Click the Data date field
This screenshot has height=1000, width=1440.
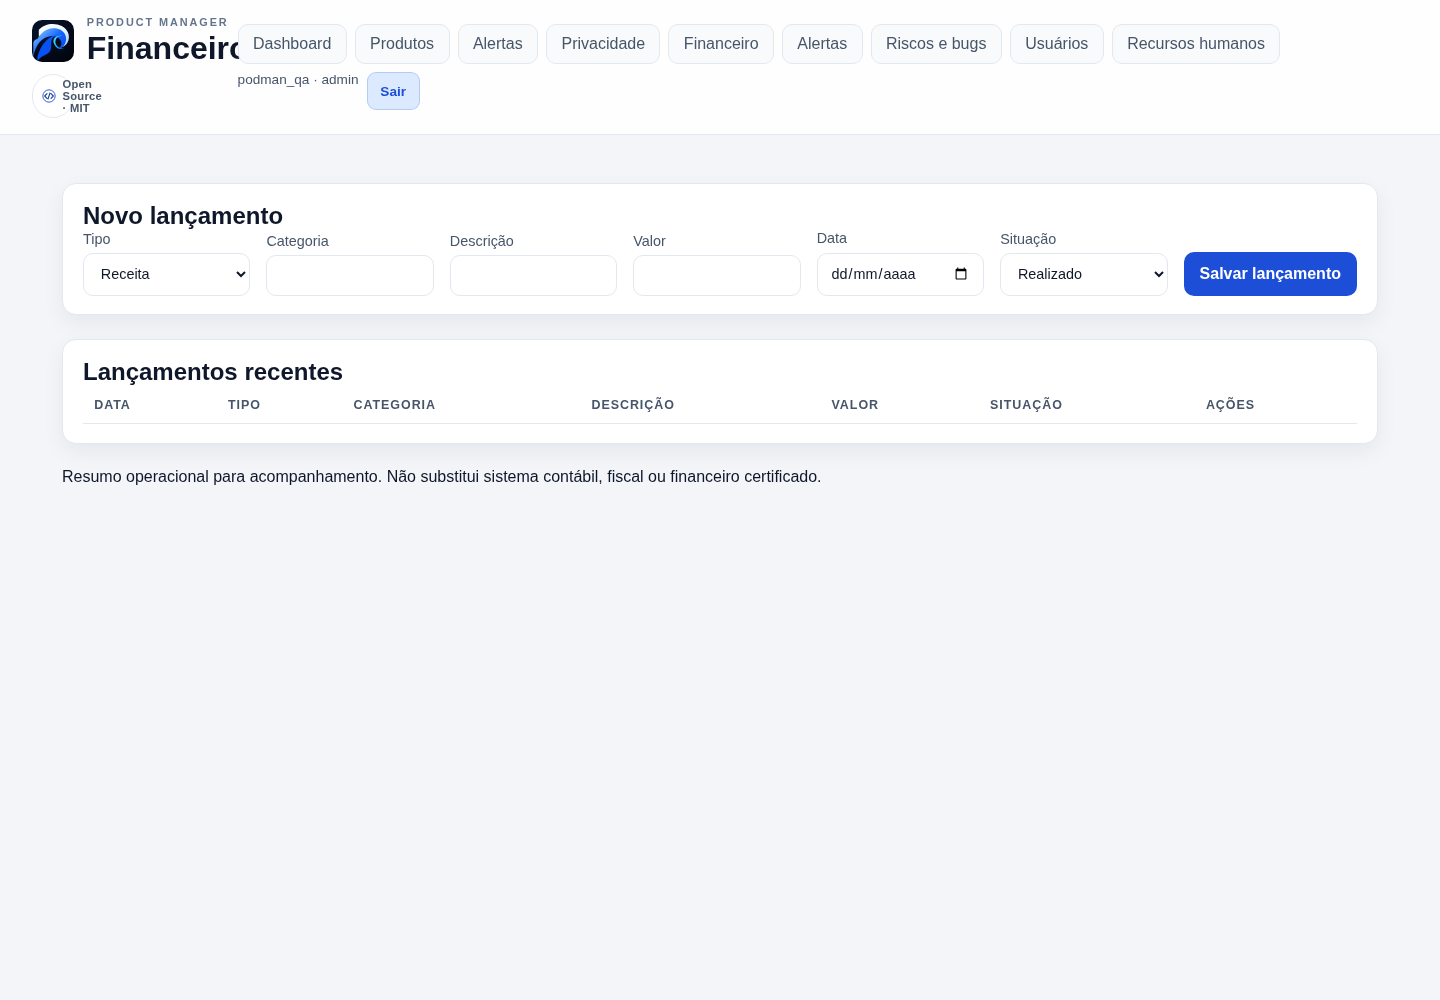(900, 274)
